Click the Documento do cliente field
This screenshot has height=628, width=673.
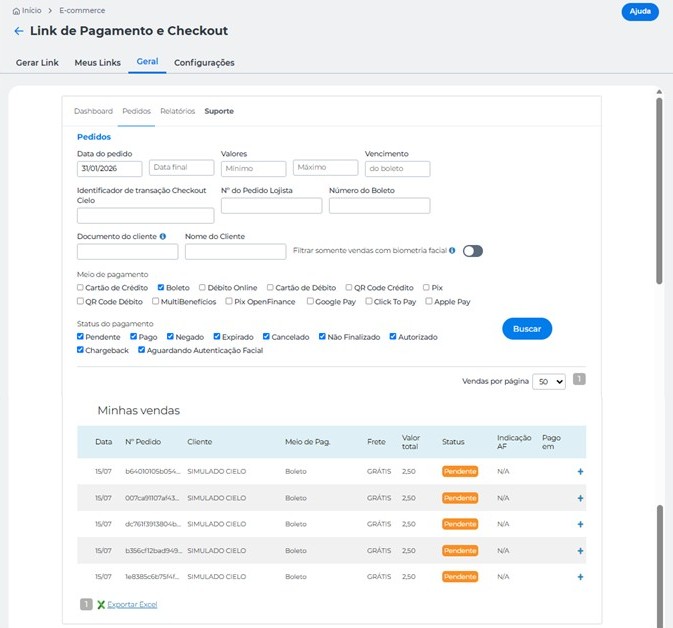[x=127, y=252]
